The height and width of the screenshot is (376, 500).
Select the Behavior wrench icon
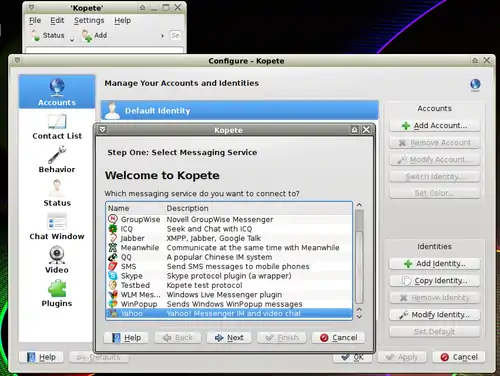(57, 155)
